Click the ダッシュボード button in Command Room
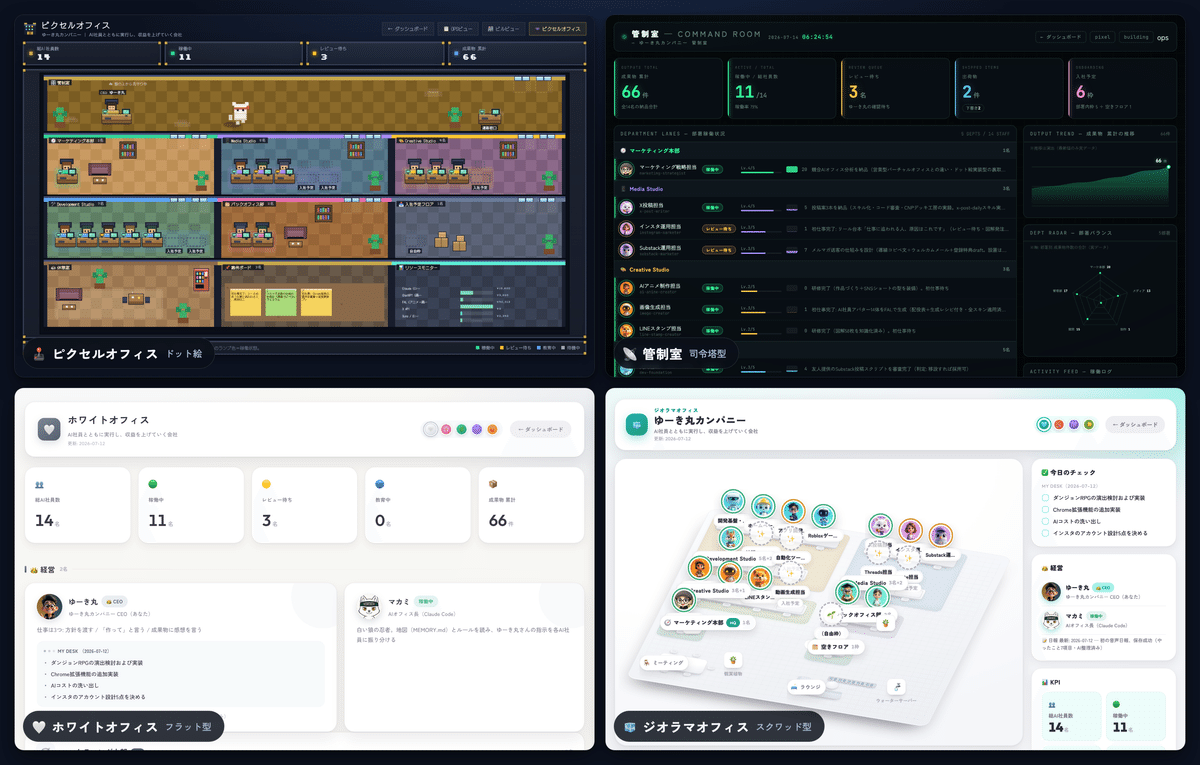This screenshot has width=1200, height=765. click(1062, 37)
